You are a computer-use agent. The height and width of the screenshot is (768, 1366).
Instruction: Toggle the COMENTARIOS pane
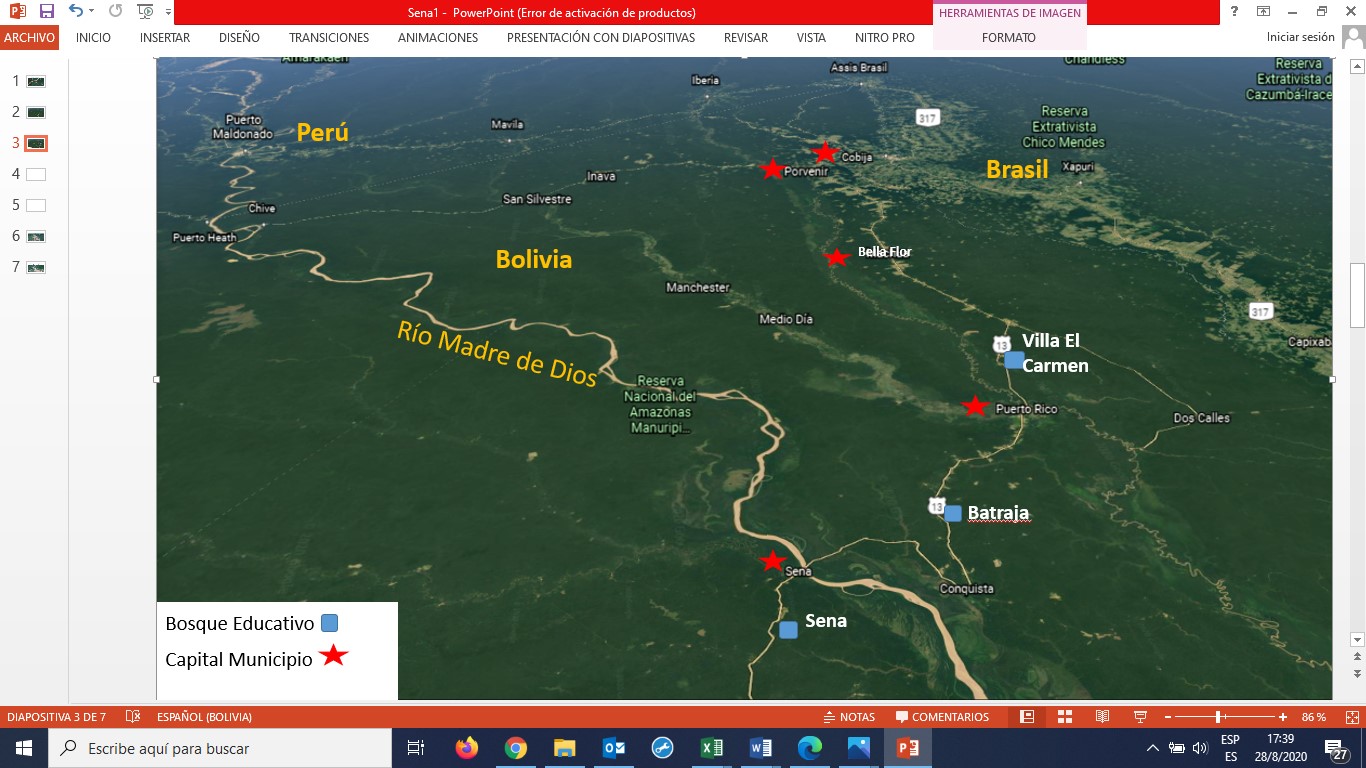[x=942, y=717]
